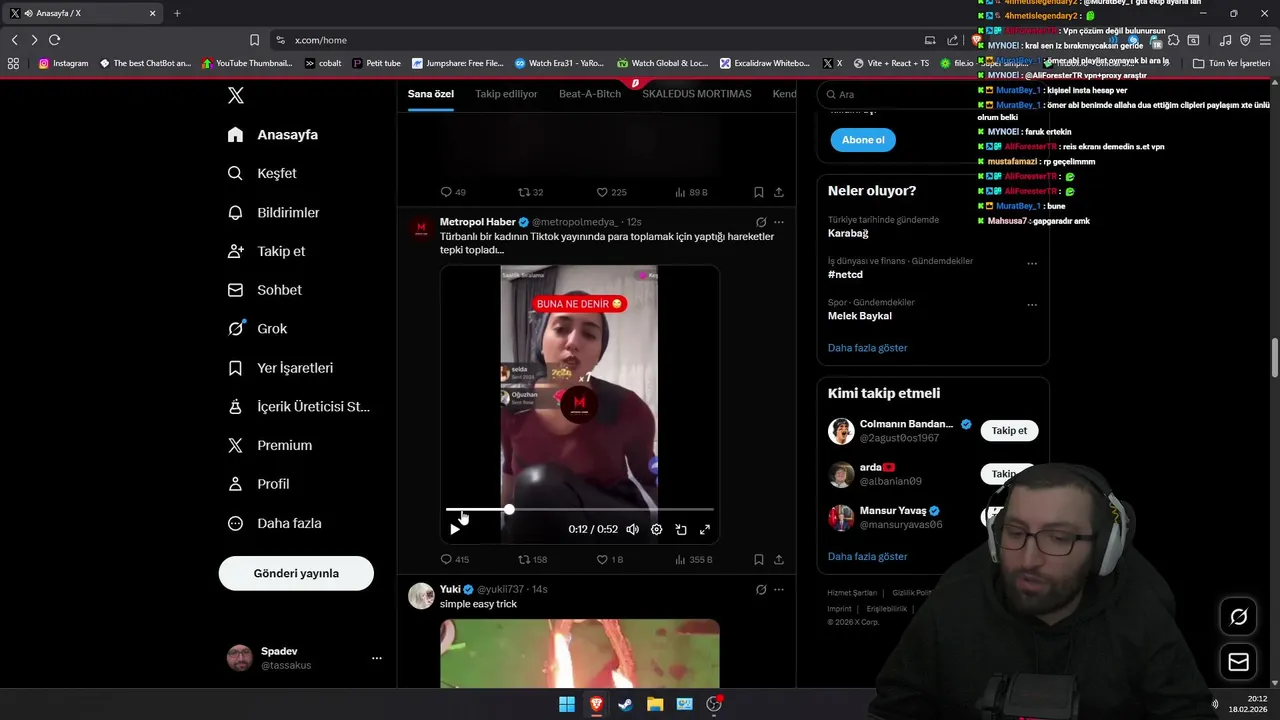Open Bildirimler notifications in sidebar
This screenshot has width=1280, height=720.
(x=274, y=212)
